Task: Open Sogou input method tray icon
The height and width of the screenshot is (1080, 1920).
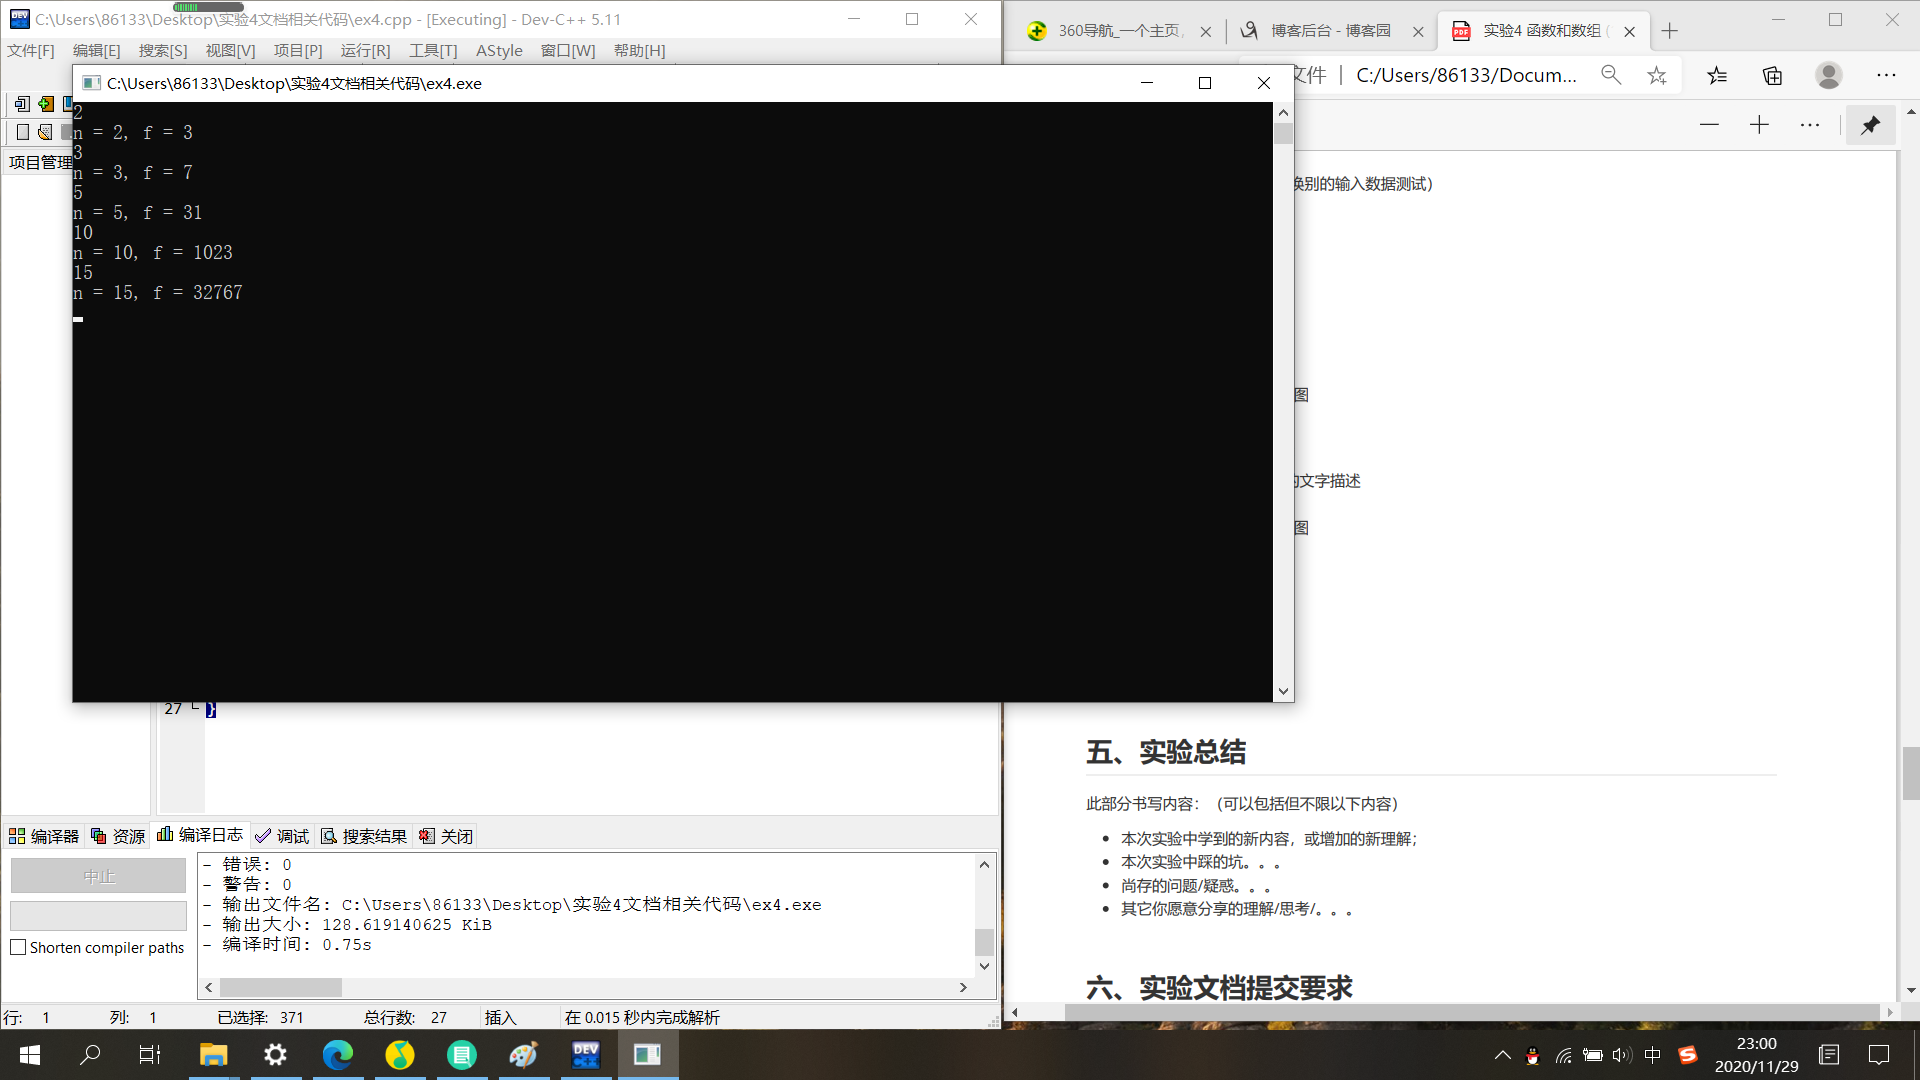Action: (x=1688, y=1055)
